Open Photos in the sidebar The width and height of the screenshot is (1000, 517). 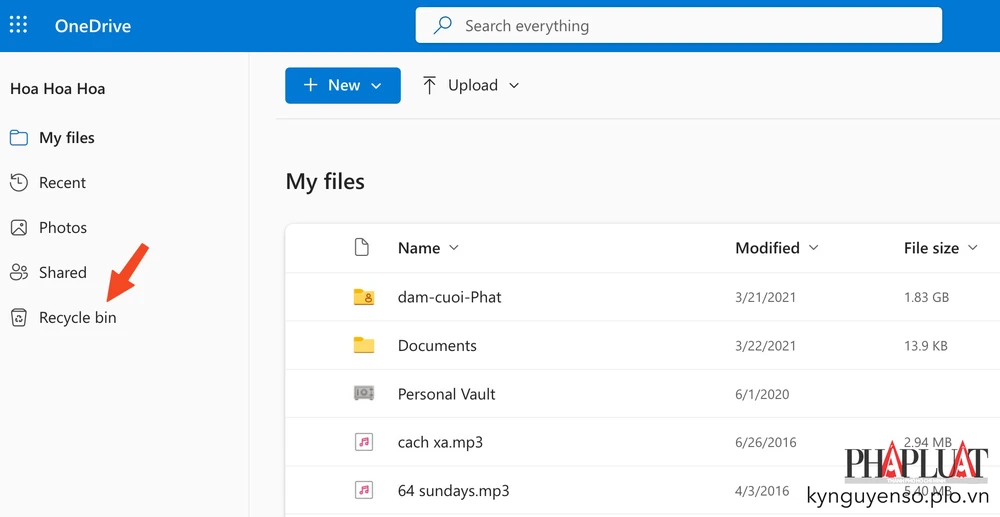pos(63,228)
